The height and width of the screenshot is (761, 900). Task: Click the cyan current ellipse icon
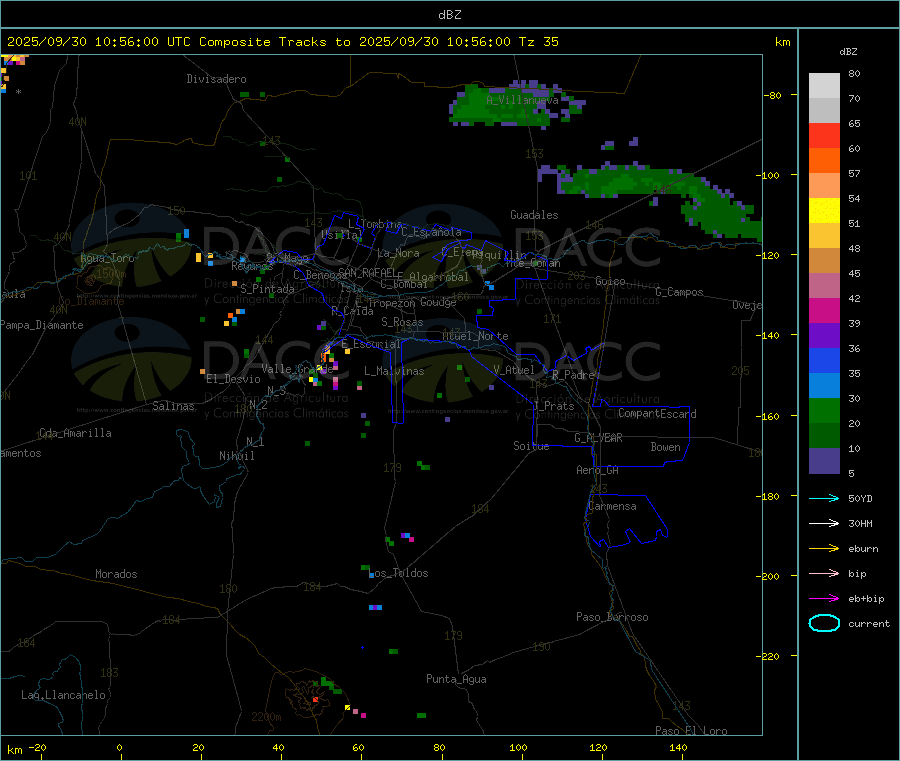pyautogui.click(x=824, y=623)
